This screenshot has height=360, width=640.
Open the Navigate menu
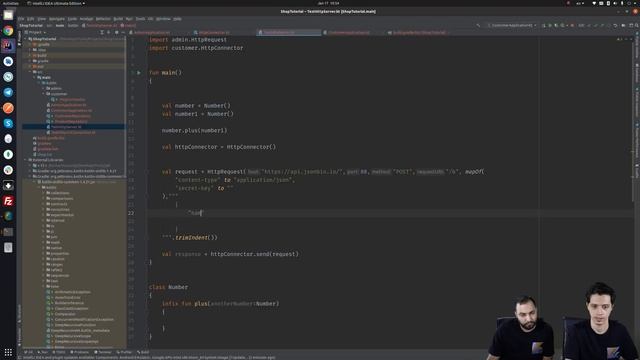coord(57,19)
